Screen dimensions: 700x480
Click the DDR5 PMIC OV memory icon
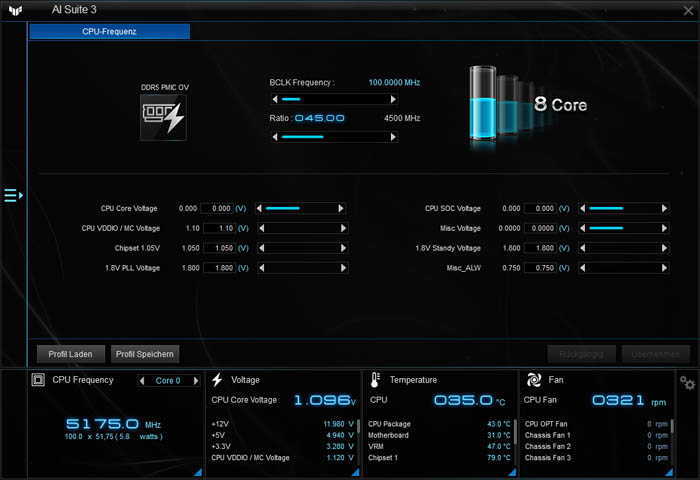(163, 117)
